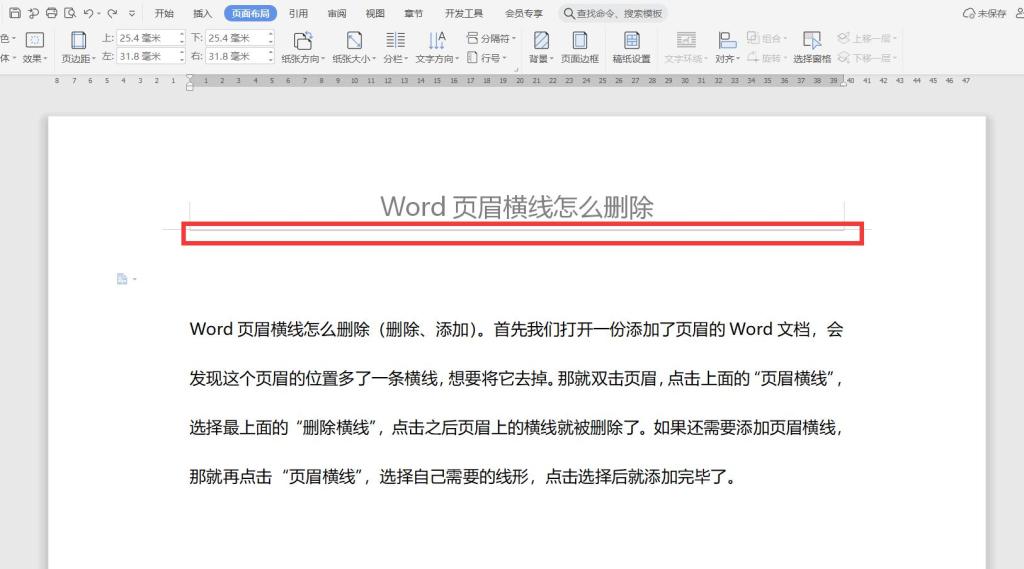Screen dimensions: 1024x569
Task: Open the 选择窗格 selection pane
Action: tap(812, 46)
